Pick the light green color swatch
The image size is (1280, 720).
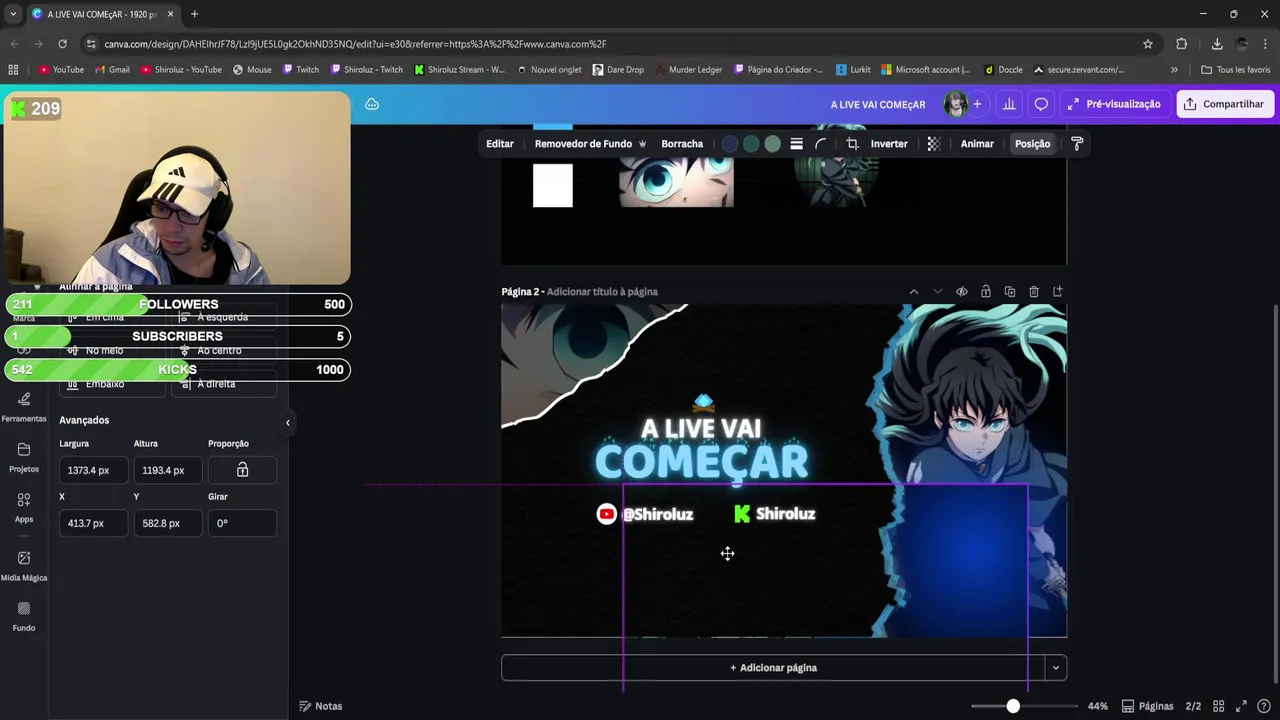(x=772, y=144)
